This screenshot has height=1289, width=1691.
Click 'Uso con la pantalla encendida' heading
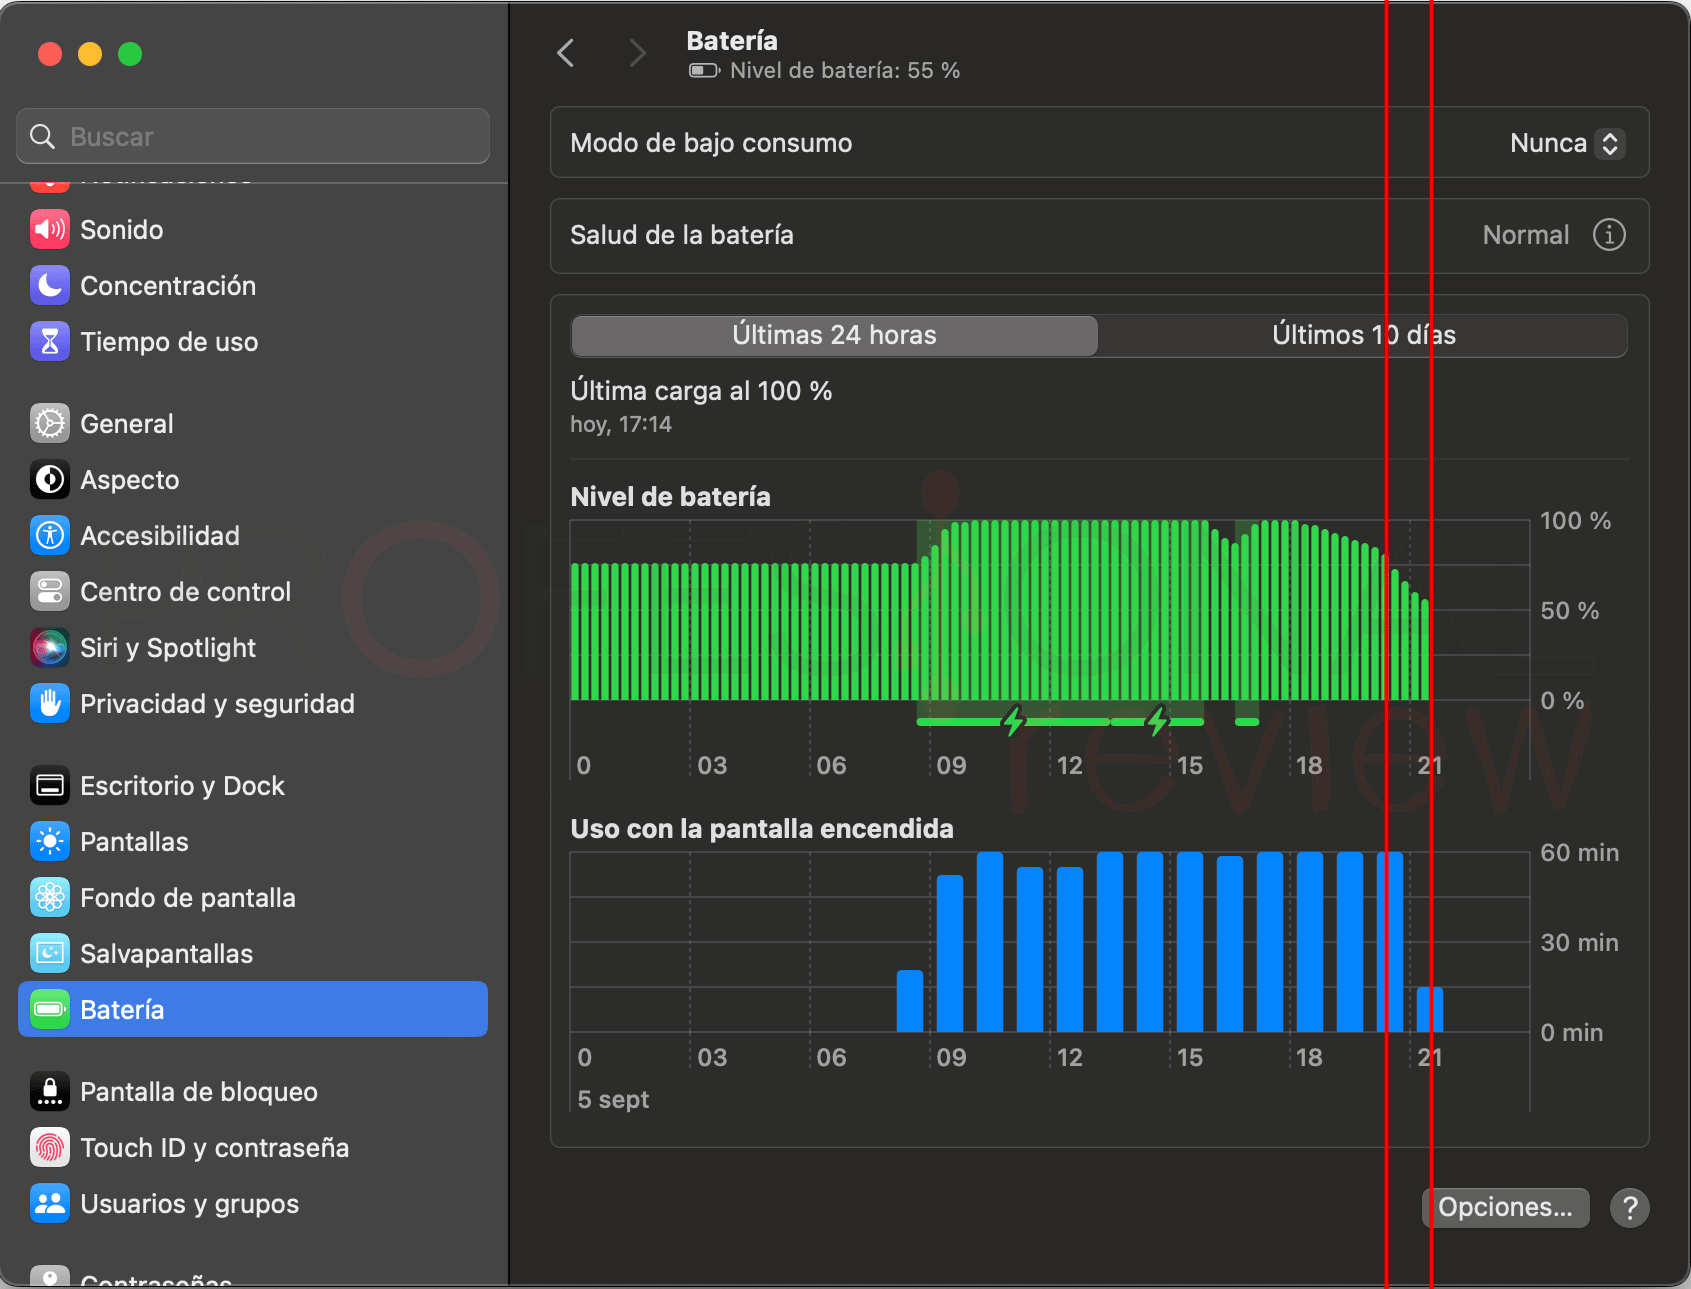tap(762, 829)
